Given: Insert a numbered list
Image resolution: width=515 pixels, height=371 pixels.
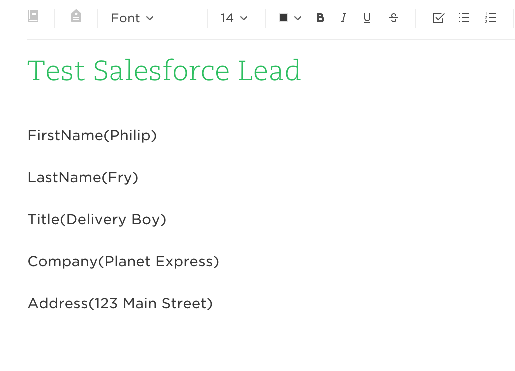Looking at the screenshot, I should 491,18.
